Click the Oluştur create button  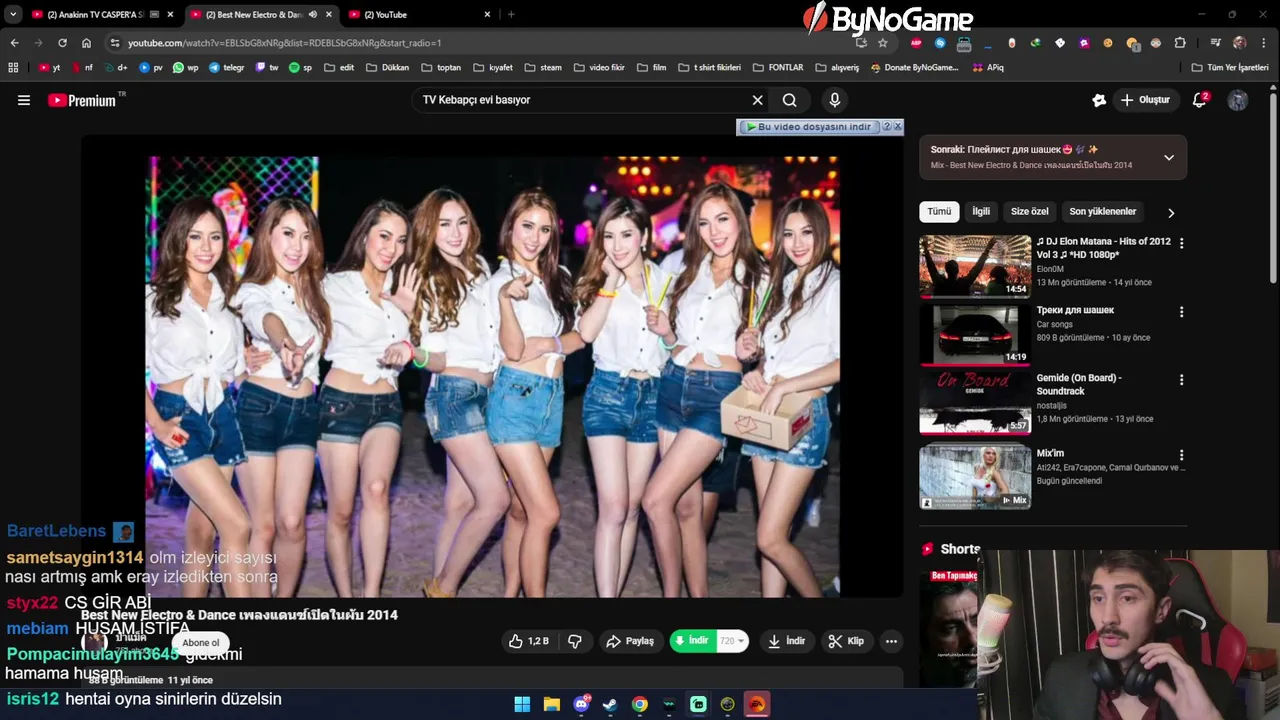pyautogui.click(x=1146, y=100)
